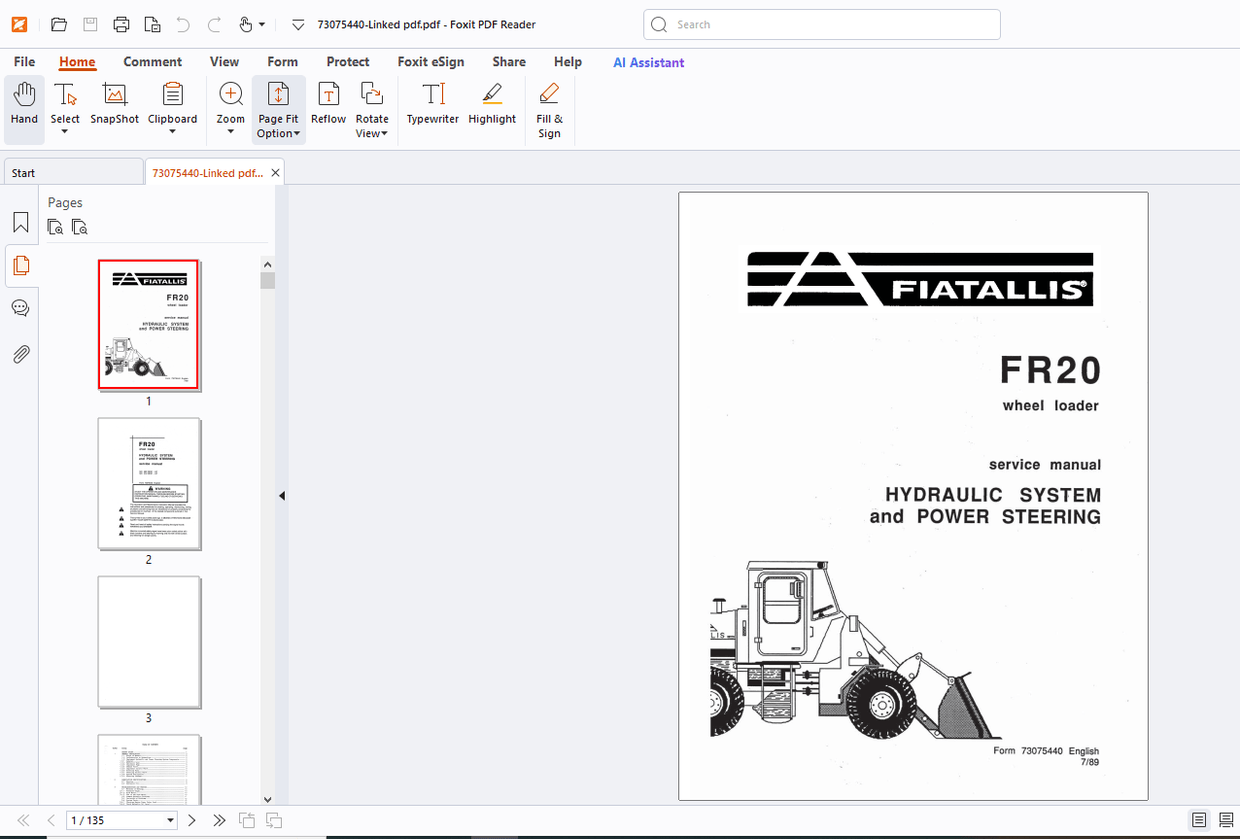Open the Attachments panel

tap(20, 354)
